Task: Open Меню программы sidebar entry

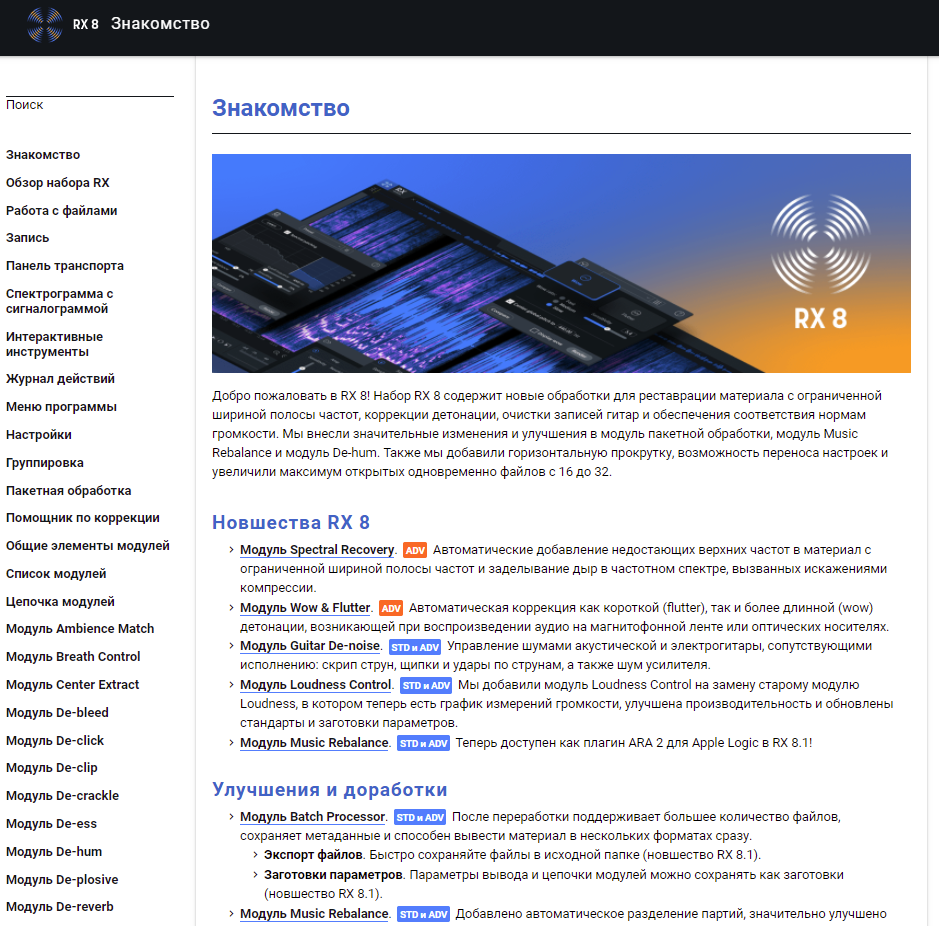Action: [x=61, y=407]
